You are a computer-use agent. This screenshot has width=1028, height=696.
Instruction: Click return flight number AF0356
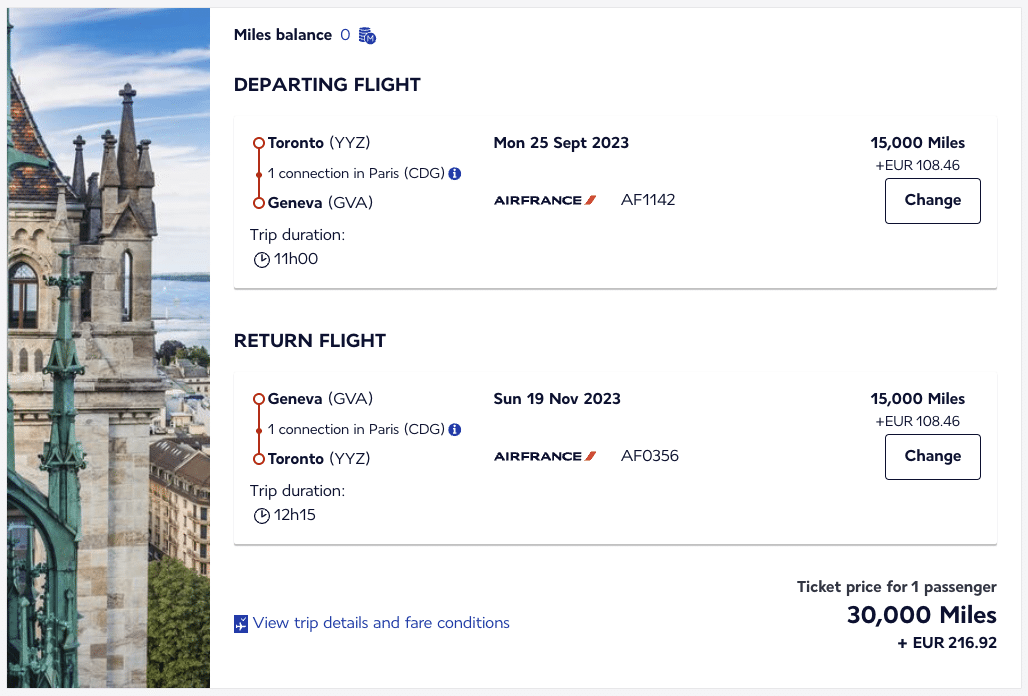650,456
